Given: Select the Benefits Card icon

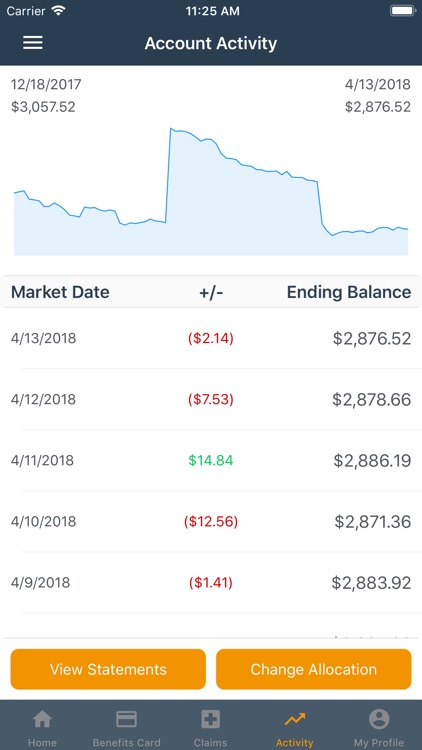Looking at the screenshot, I should point(126,718).
